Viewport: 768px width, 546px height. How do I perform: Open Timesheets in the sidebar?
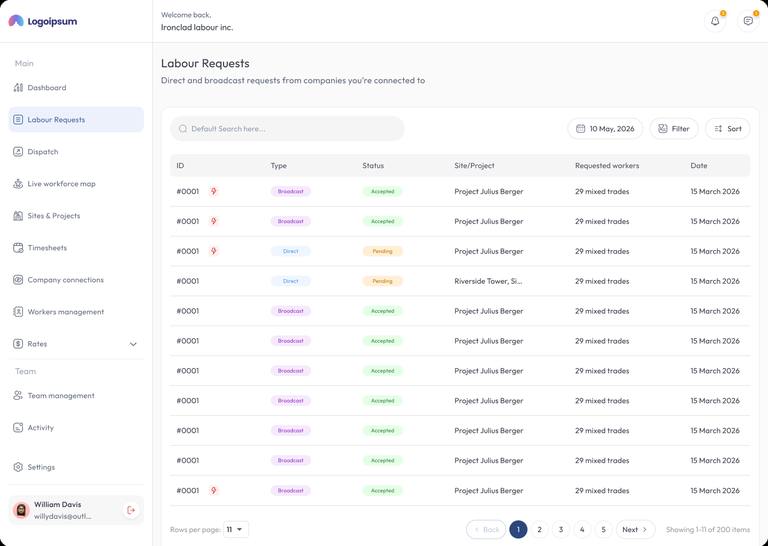point(76,248)
